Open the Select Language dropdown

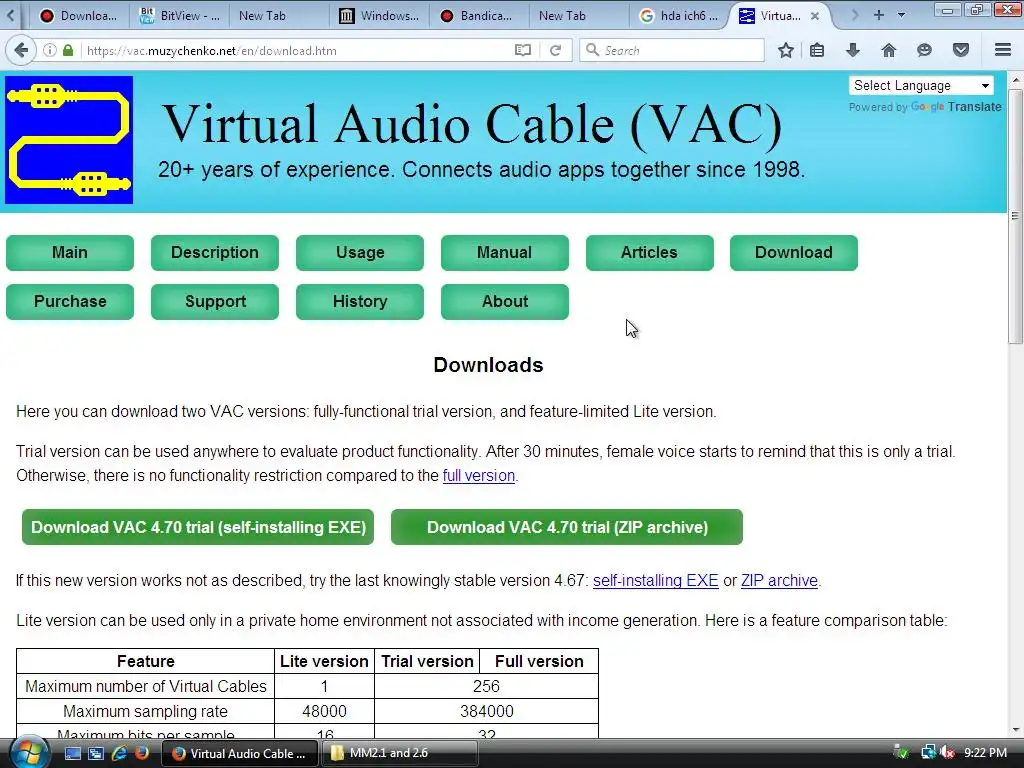921,86
